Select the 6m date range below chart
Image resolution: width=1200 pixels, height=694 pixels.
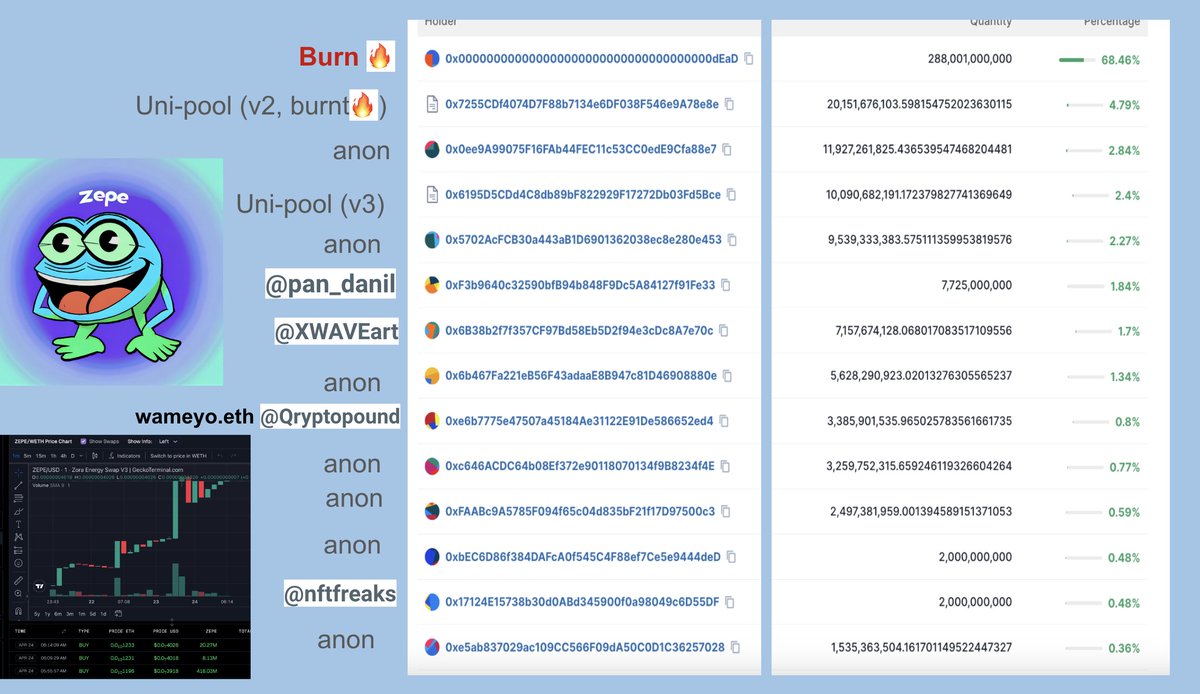pyautogui.click(x=58, y=614)
